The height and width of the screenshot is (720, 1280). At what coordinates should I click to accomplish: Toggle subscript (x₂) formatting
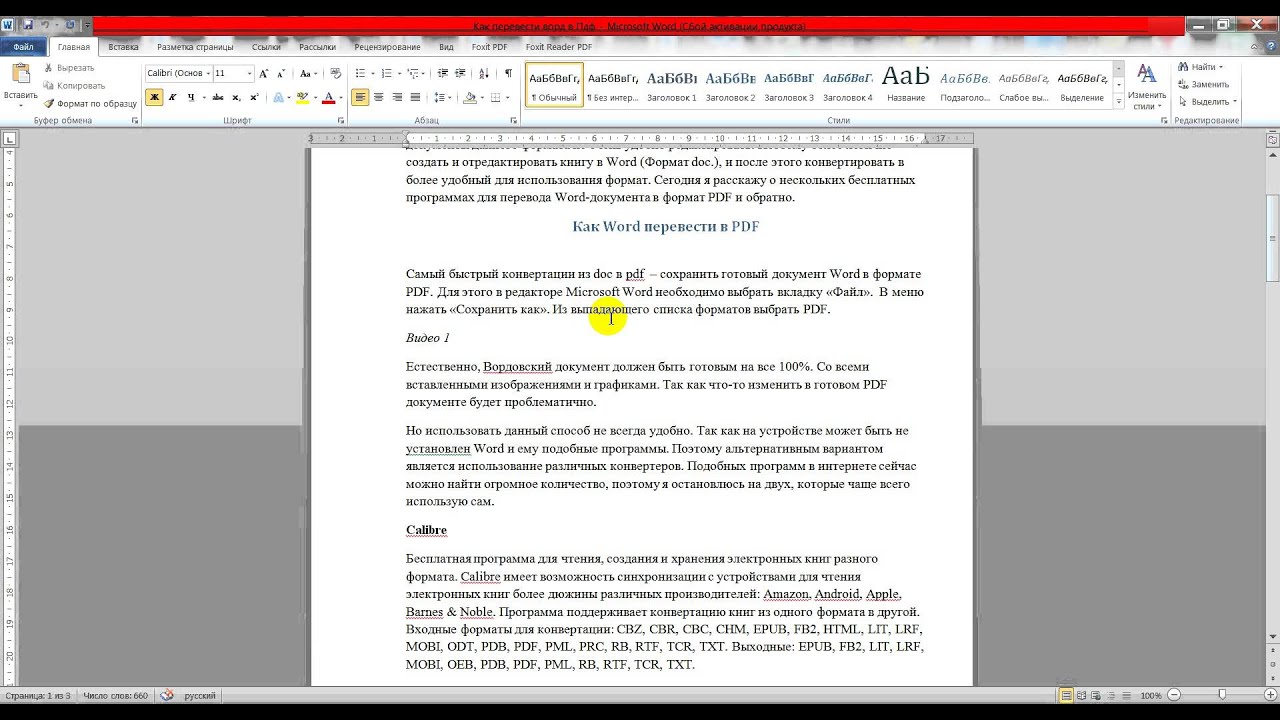coord(236,98)
